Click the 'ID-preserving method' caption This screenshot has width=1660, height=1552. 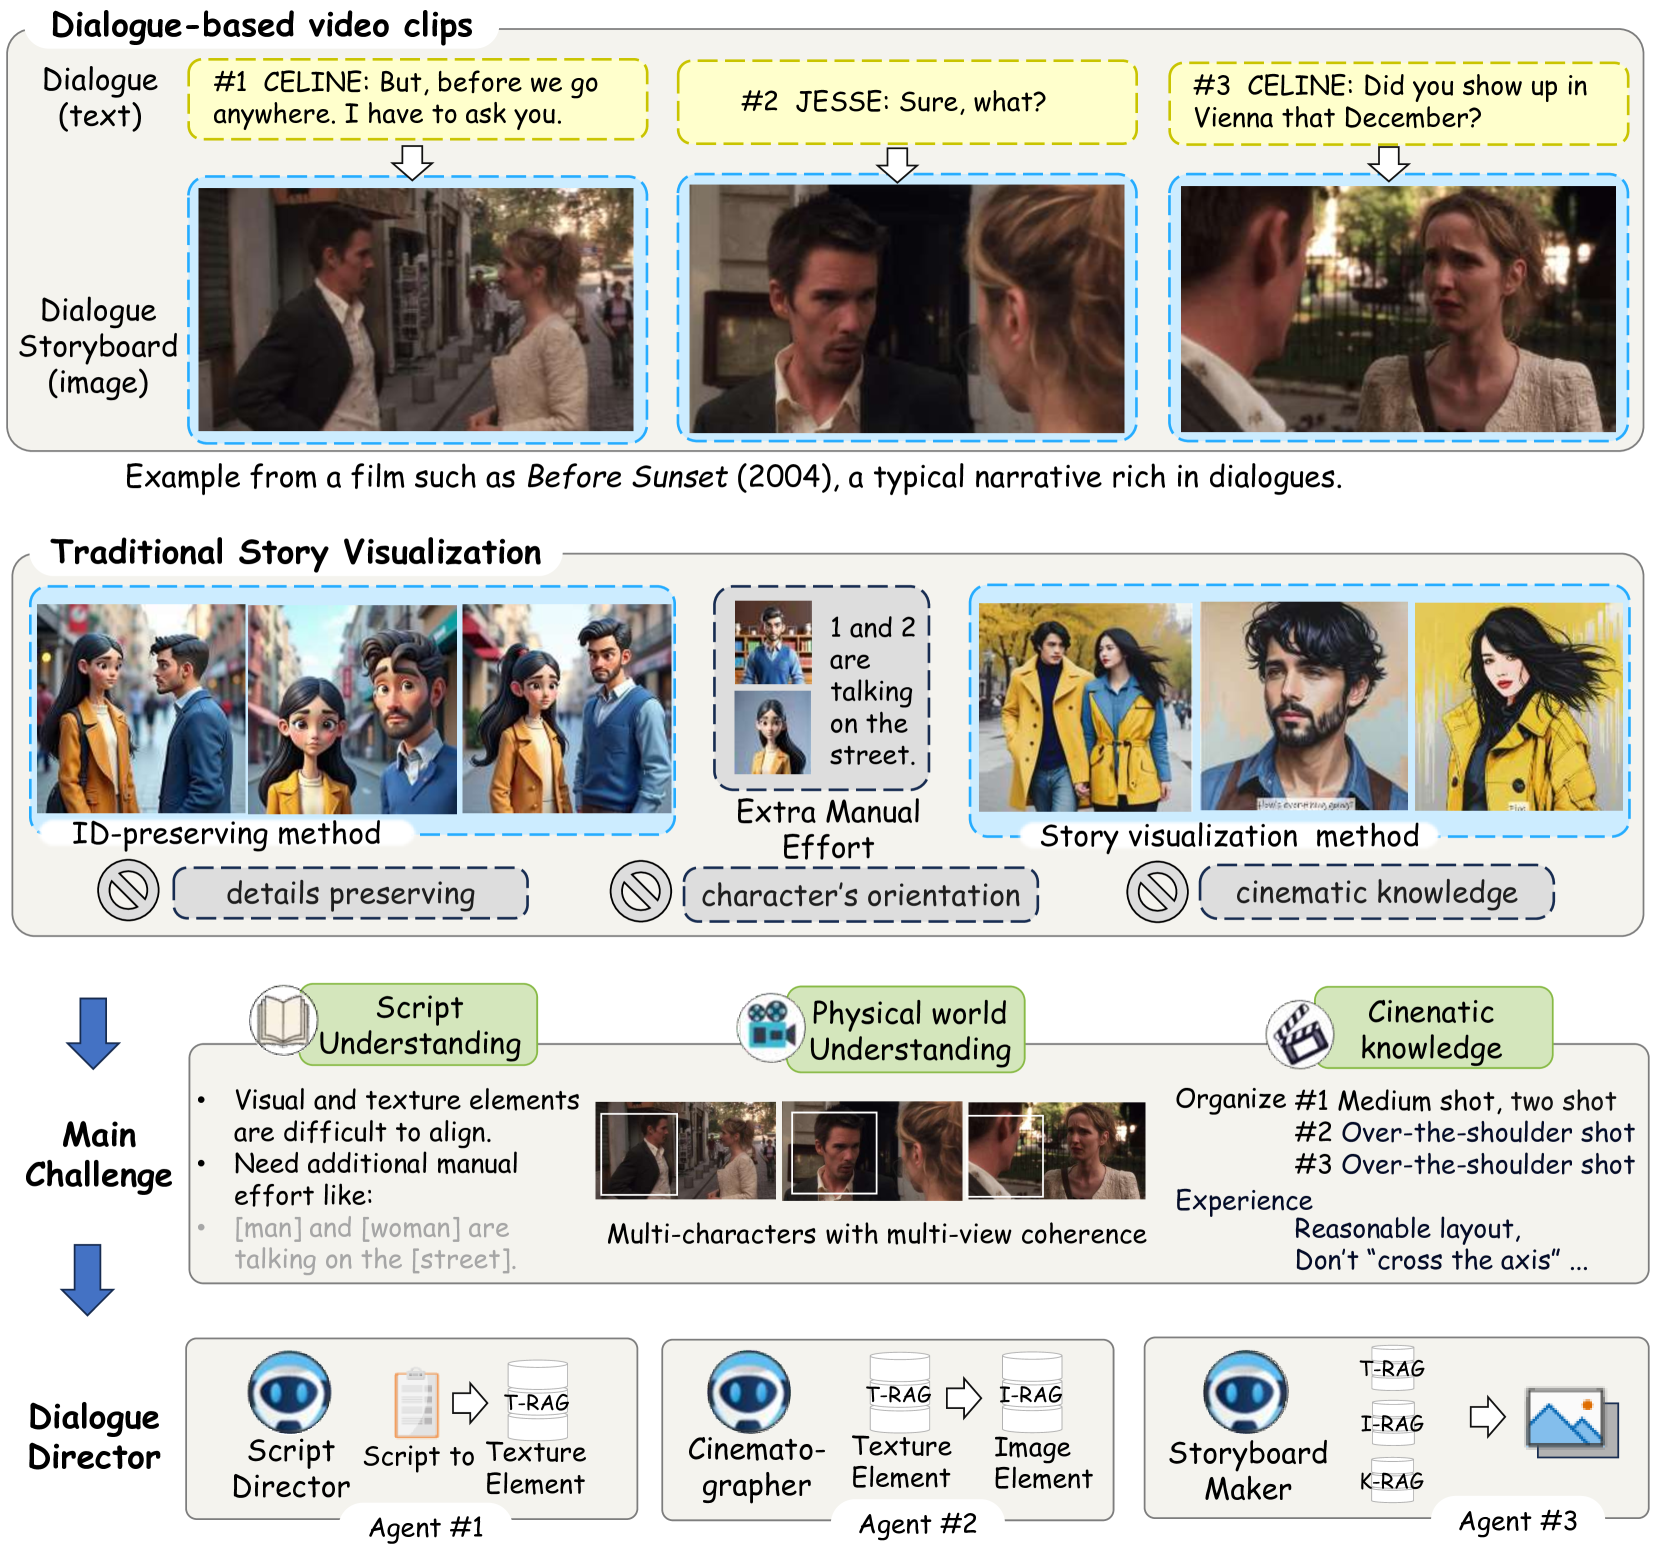[226, 833]
